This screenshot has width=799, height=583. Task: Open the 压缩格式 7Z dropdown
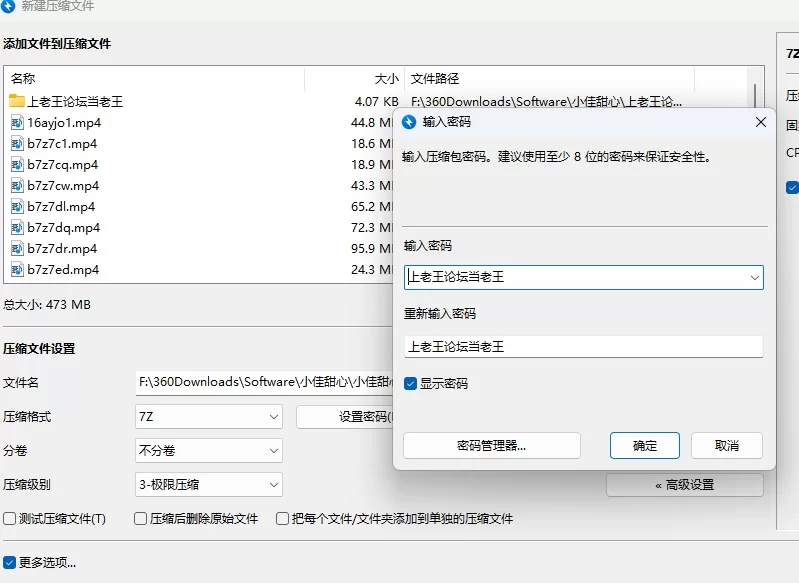(x=209, y=417)
